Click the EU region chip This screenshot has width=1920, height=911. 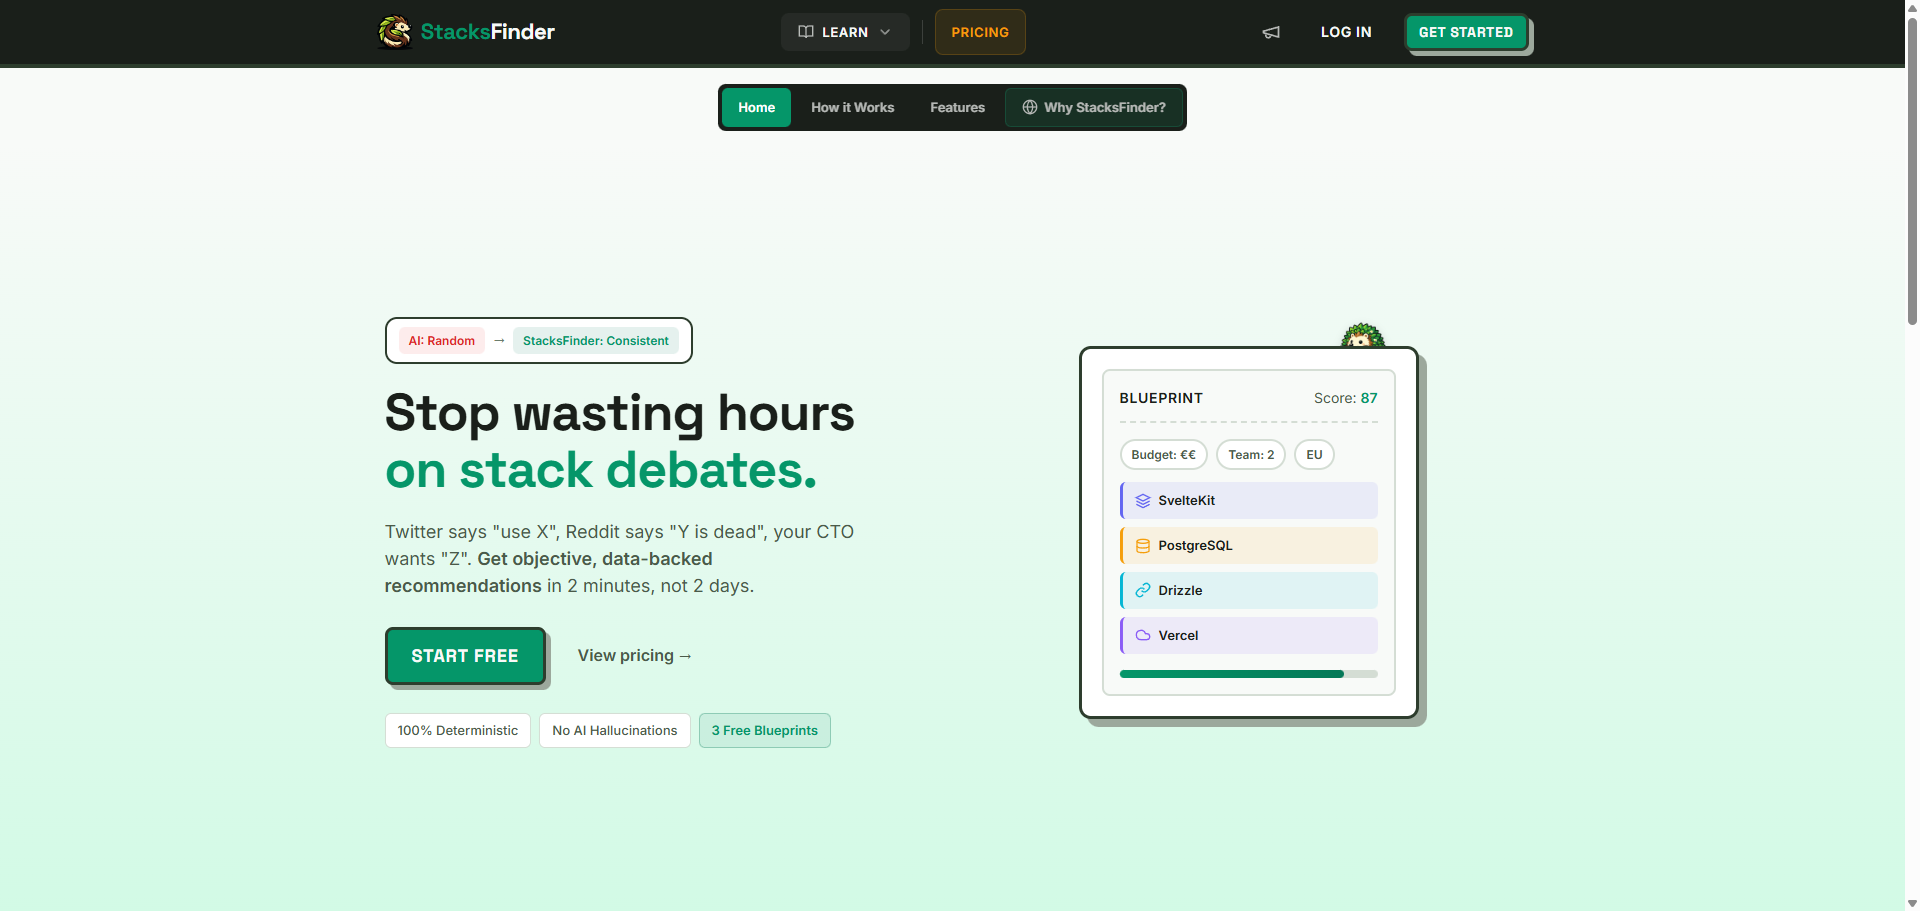[1314, 455]
